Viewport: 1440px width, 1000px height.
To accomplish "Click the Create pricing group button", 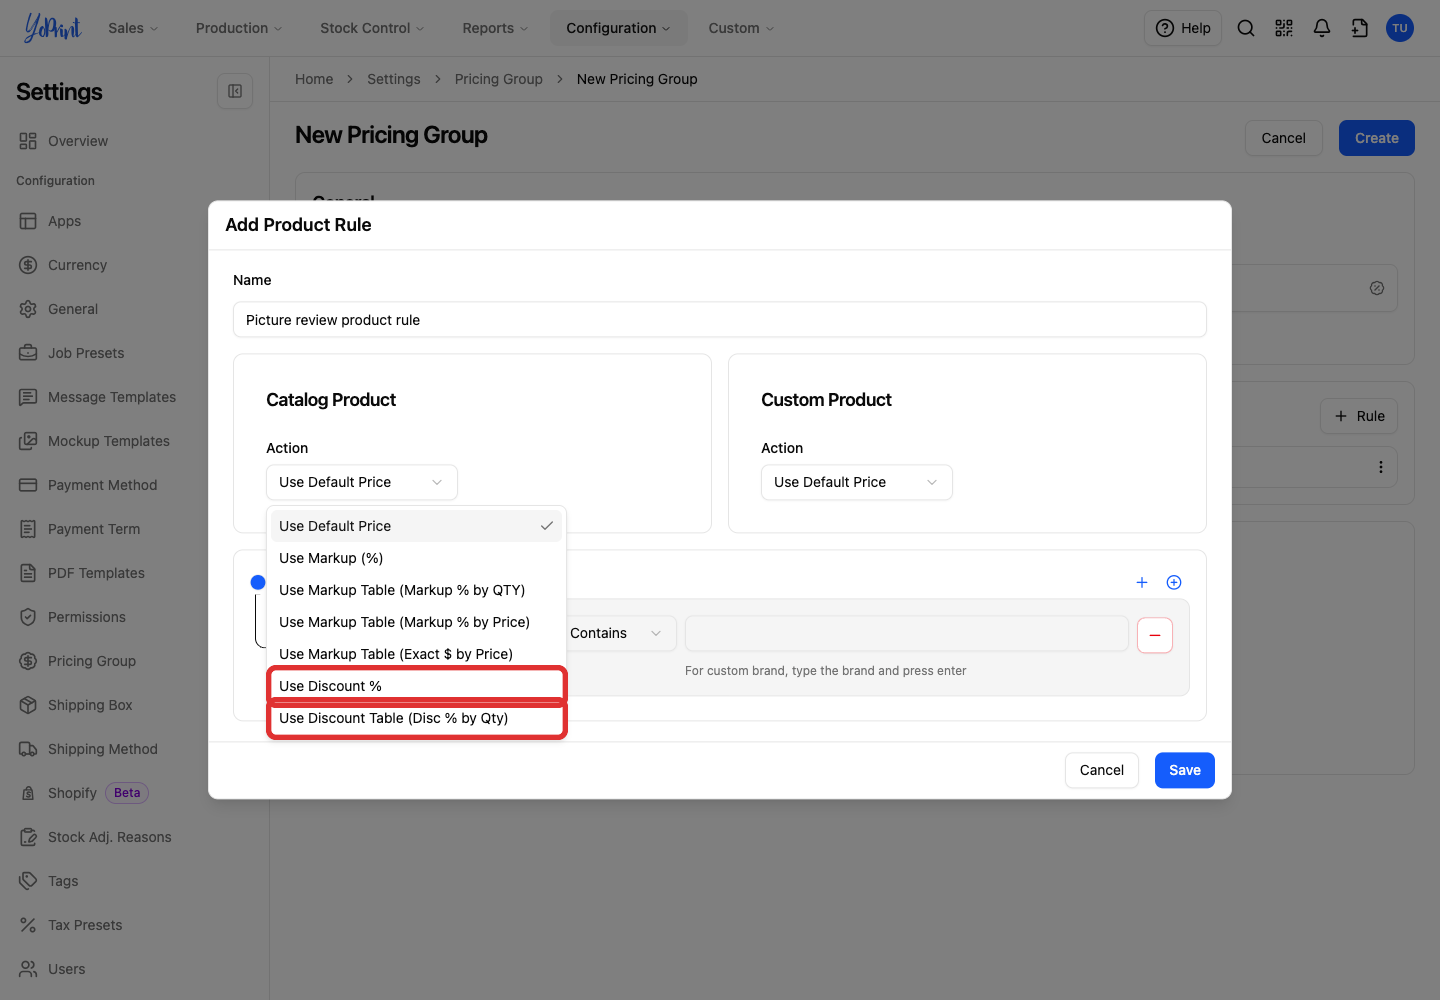I will pyautogui.click(x=1377, y=138).
